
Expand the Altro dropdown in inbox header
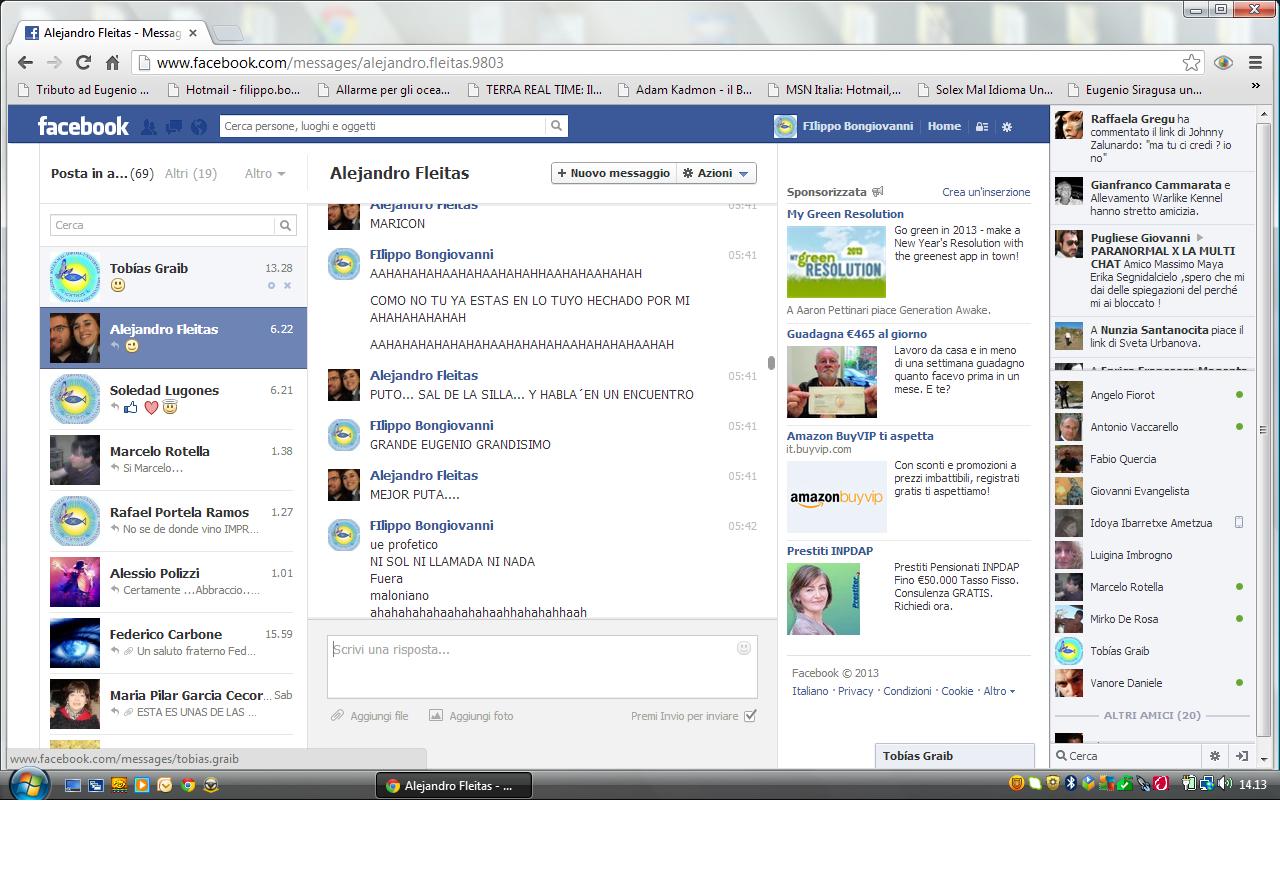pos(265,173)
